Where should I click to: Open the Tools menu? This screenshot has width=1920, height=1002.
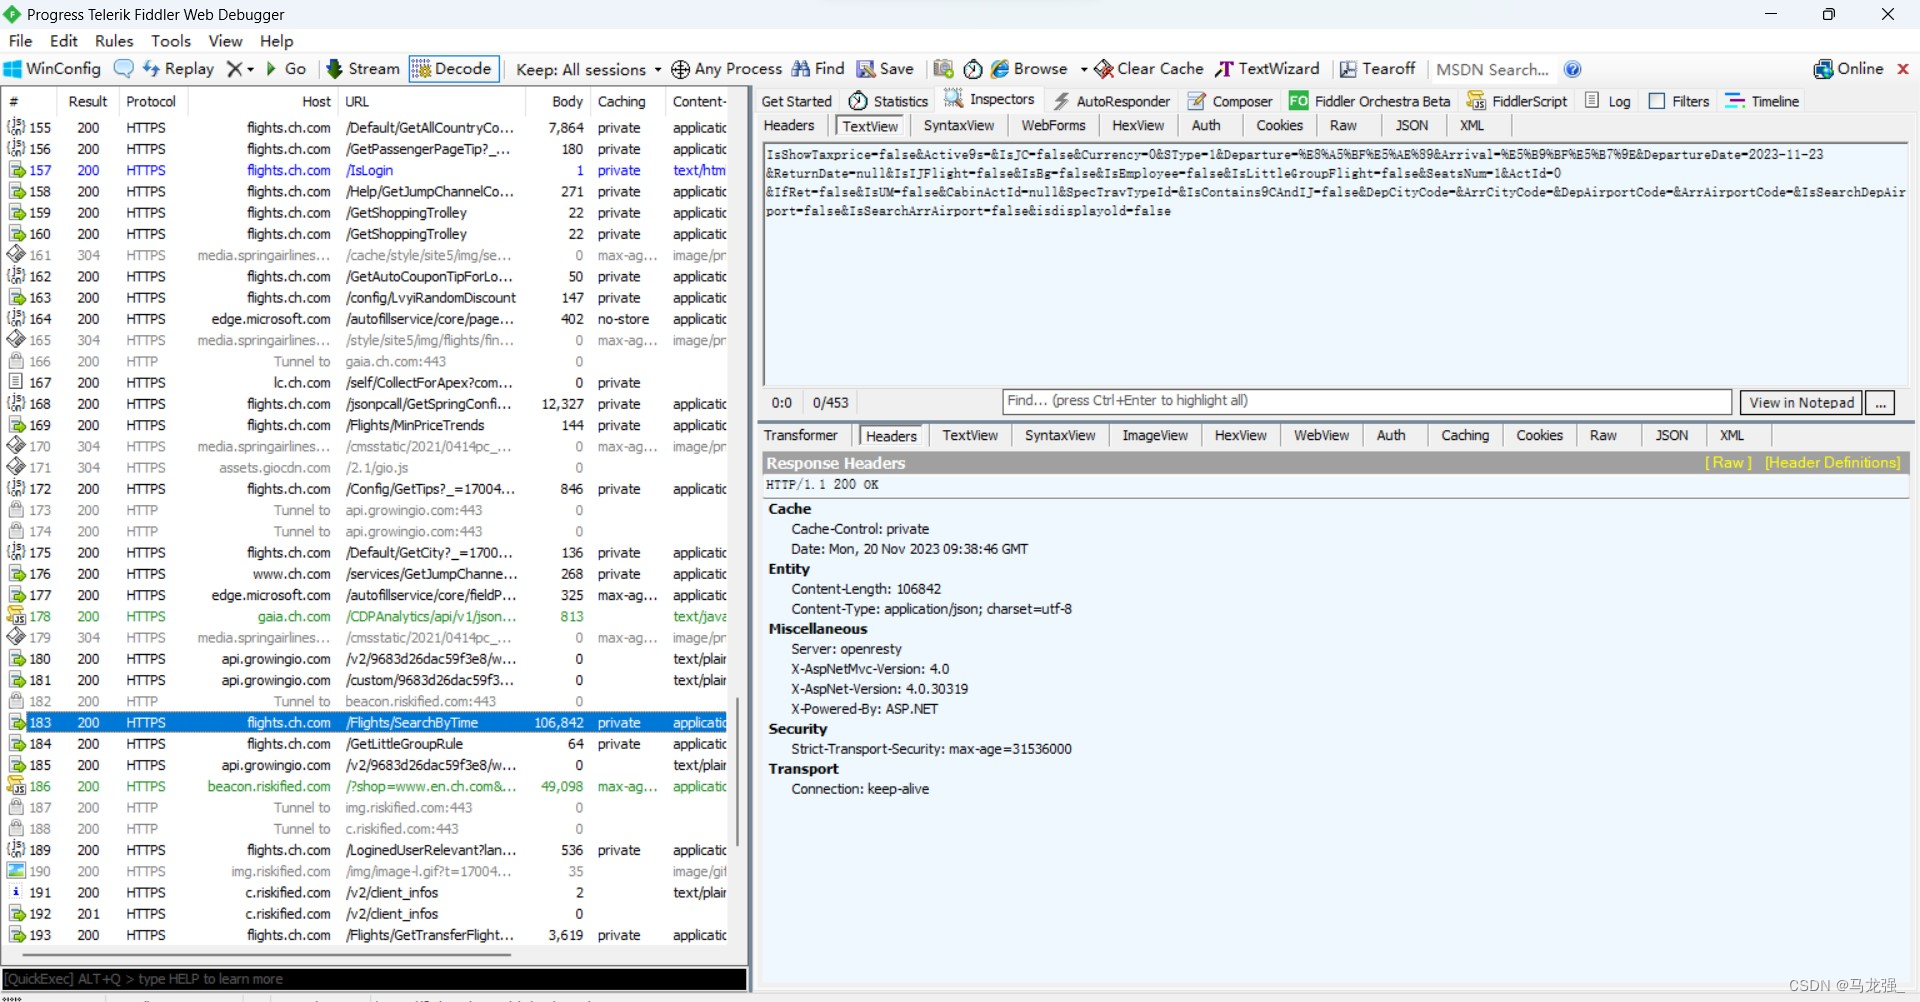pos(171,41)
